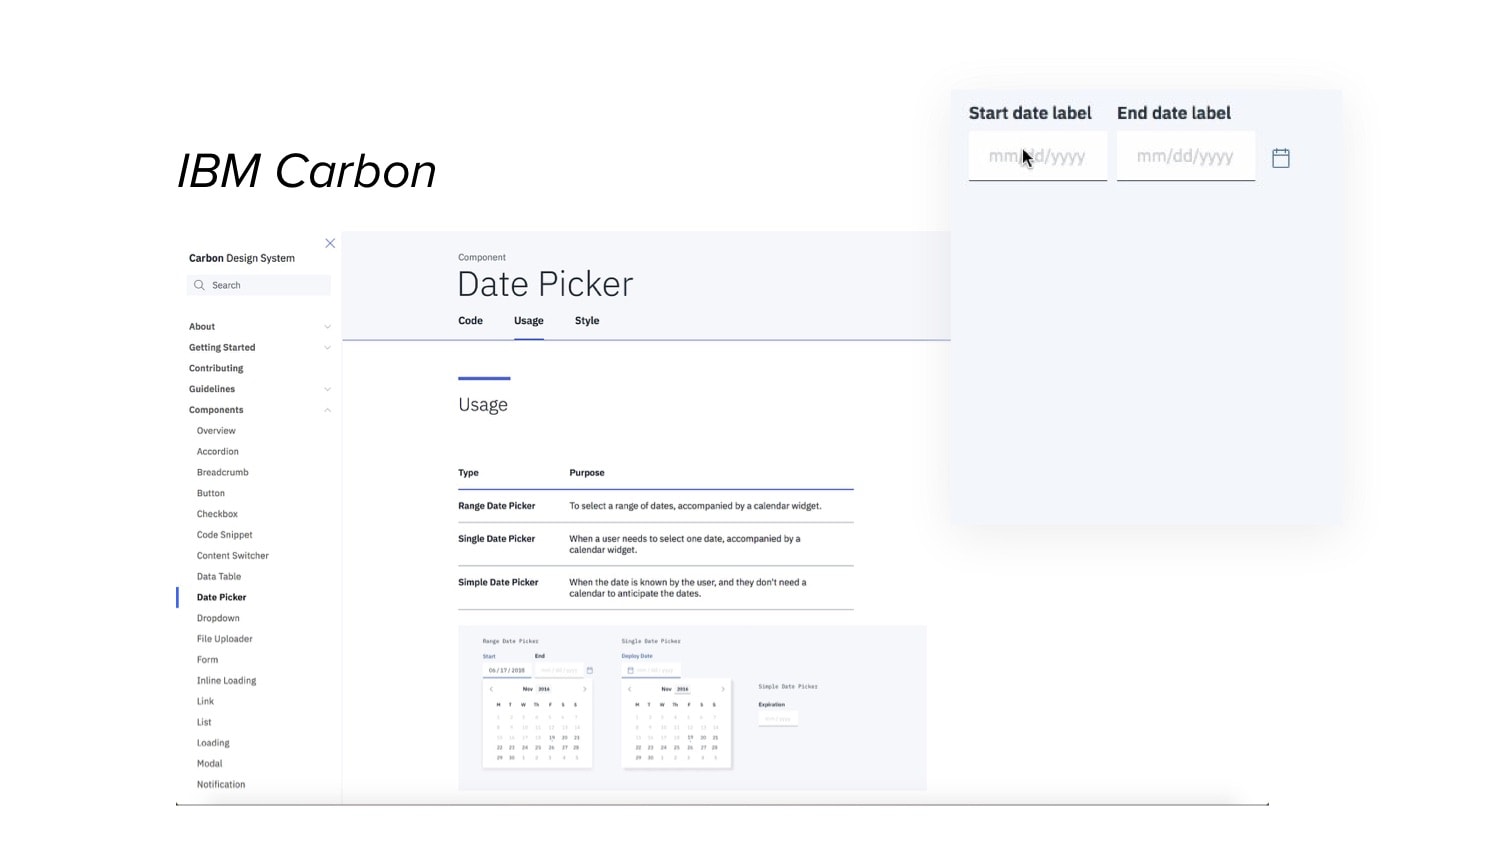1500x843 pixels.
Task: Click the Carbon Design System title
Action: pyautogui.click(x=242, y=258)
